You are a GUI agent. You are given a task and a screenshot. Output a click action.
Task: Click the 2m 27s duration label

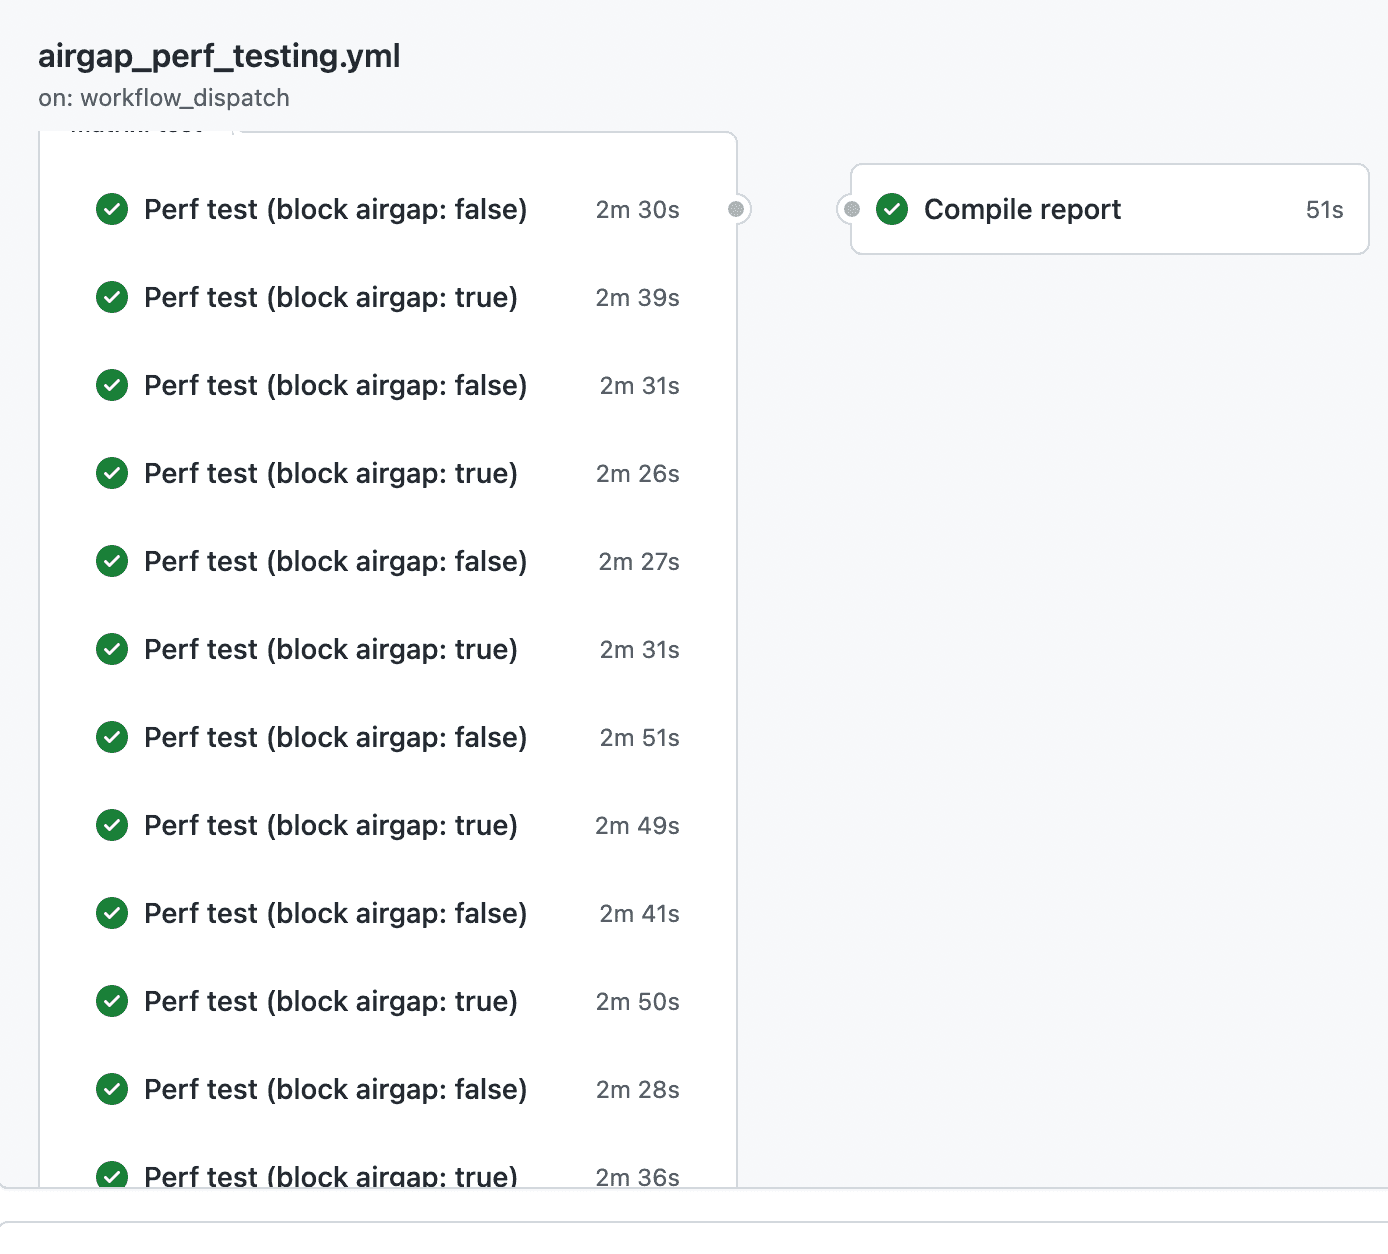pos(638,561)
